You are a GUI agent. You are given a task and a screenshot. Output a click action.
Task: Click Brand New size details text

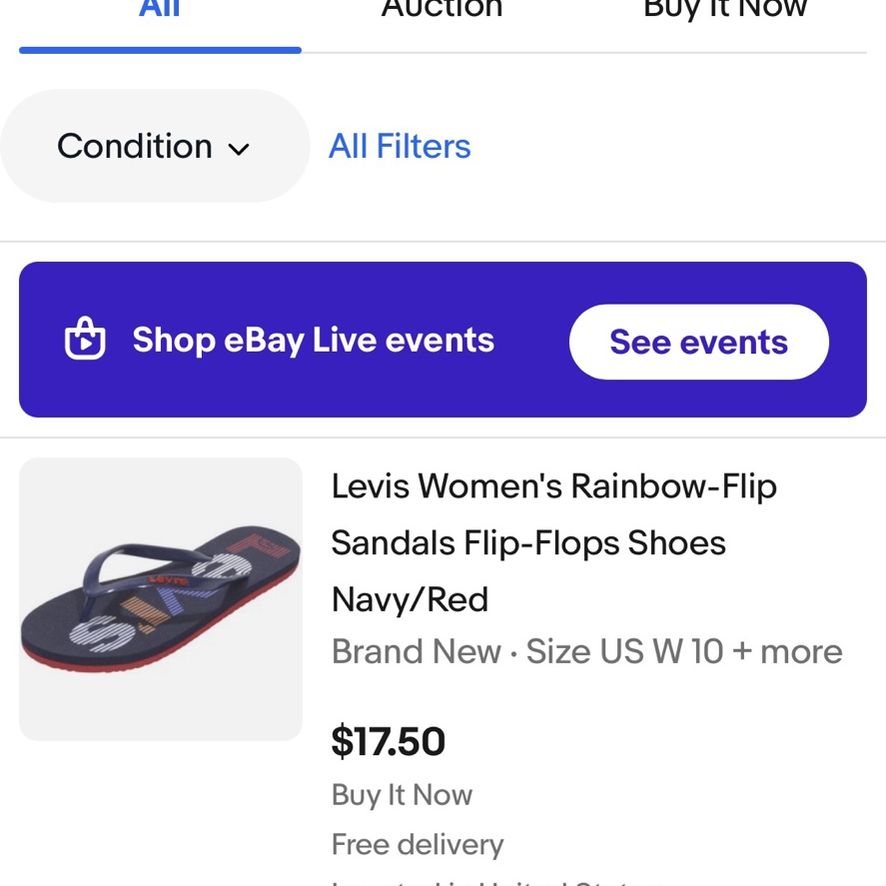point(587,652)
